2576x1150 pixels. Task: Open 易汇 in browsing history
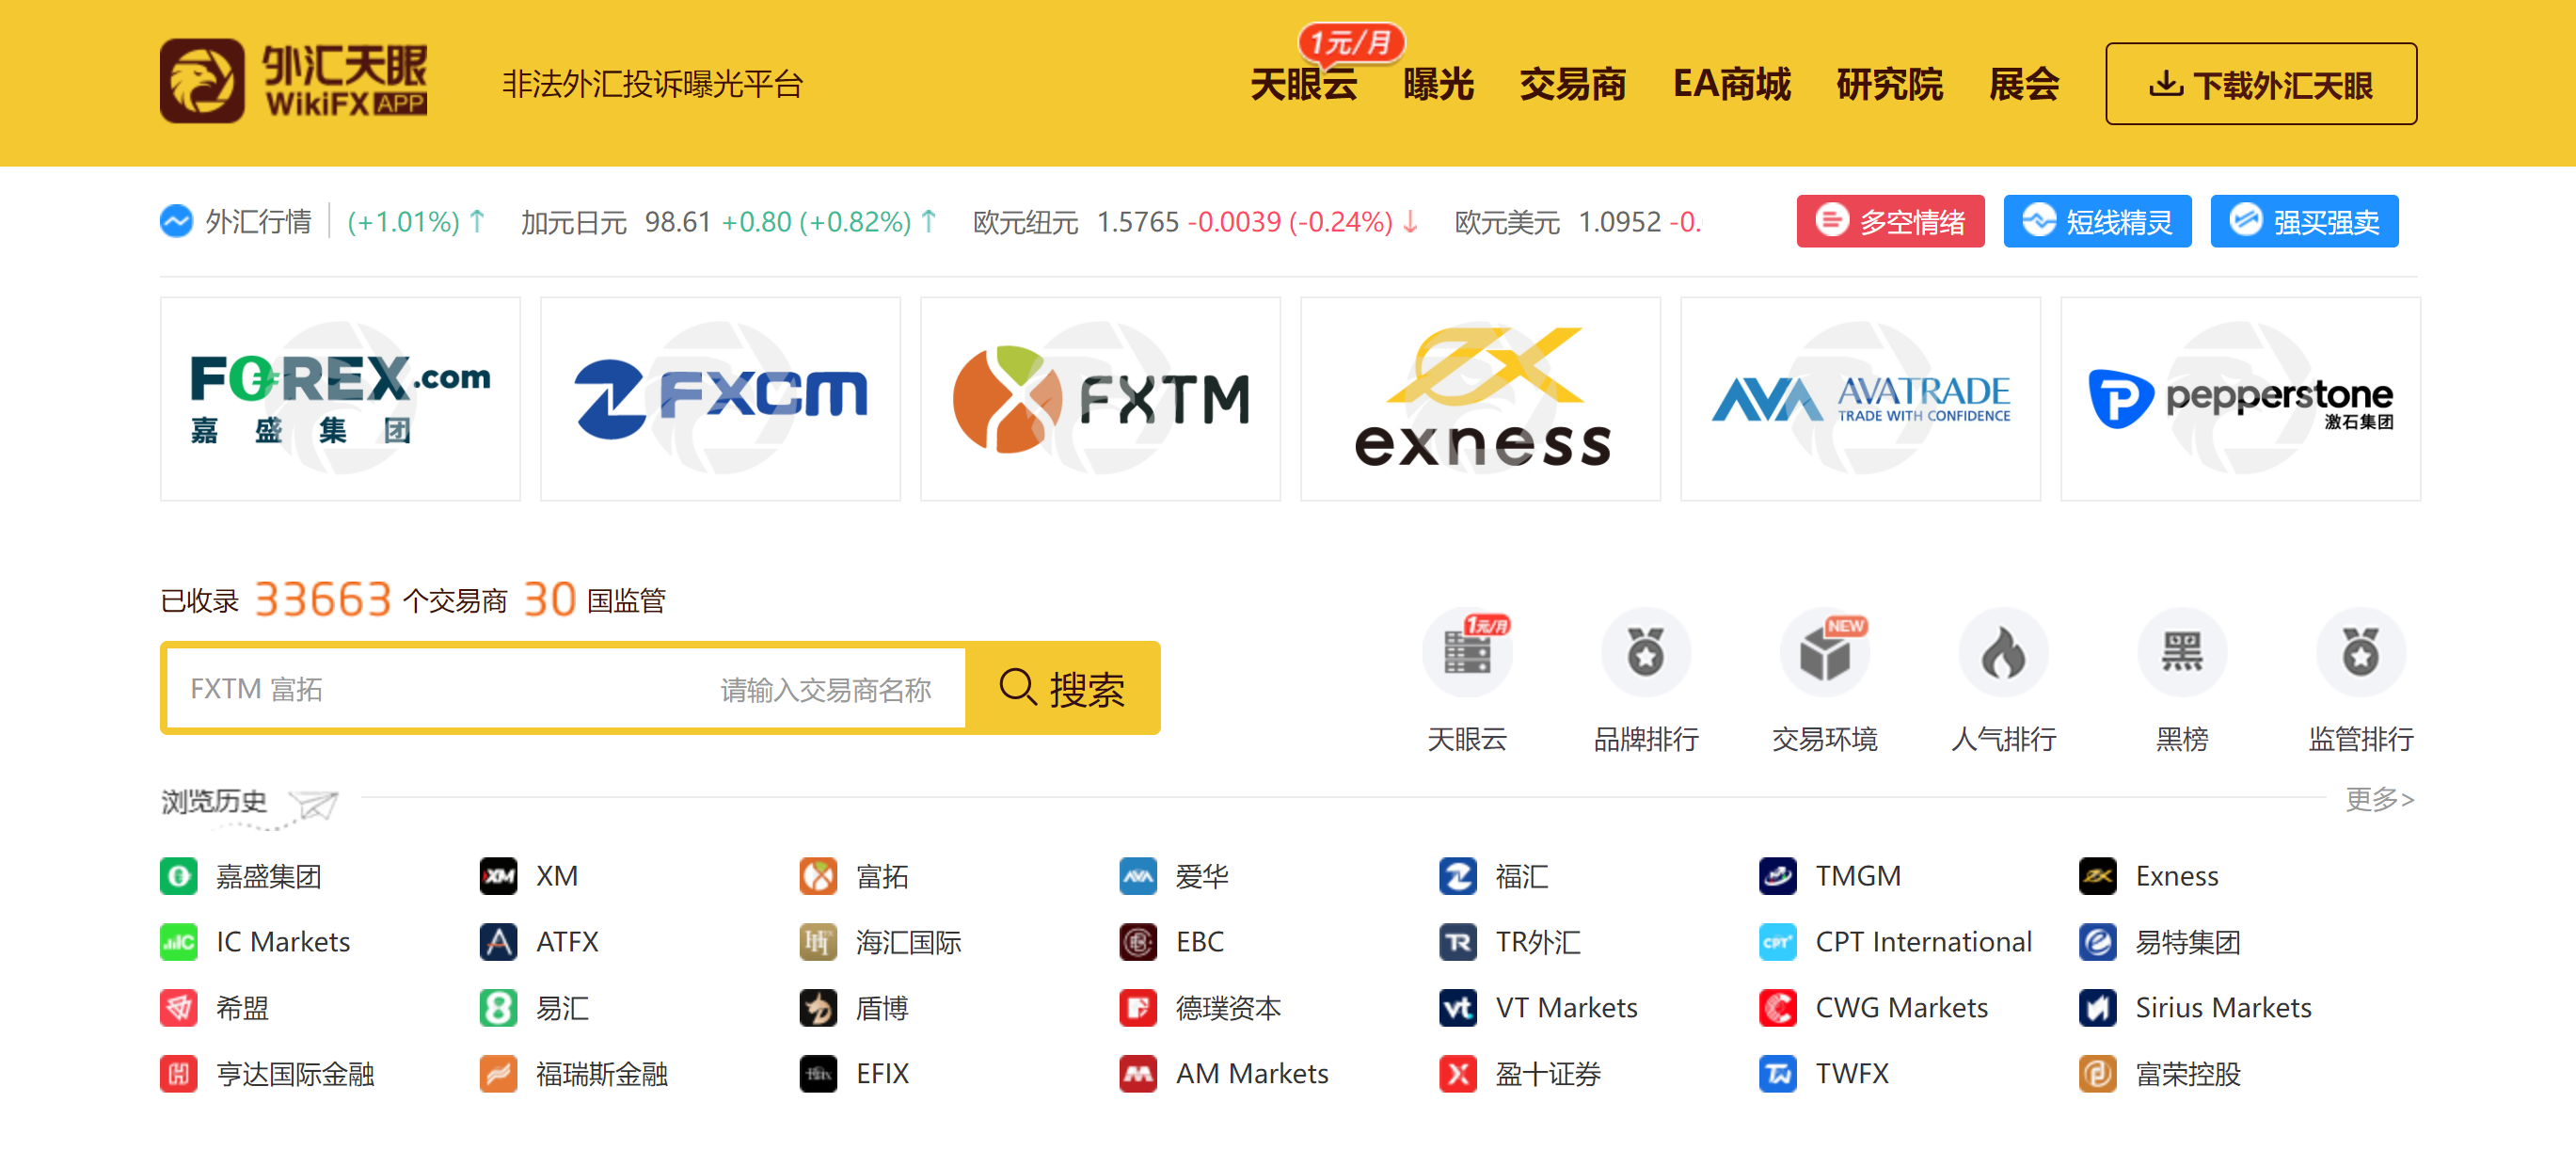535,1008
